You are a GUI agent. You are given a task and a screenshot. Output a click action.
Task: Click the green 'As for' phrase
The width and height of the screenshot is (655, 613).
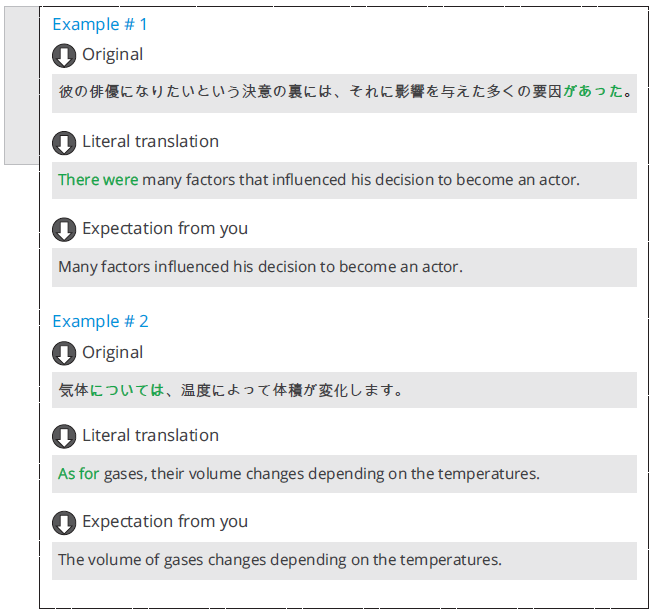[79, 473]
